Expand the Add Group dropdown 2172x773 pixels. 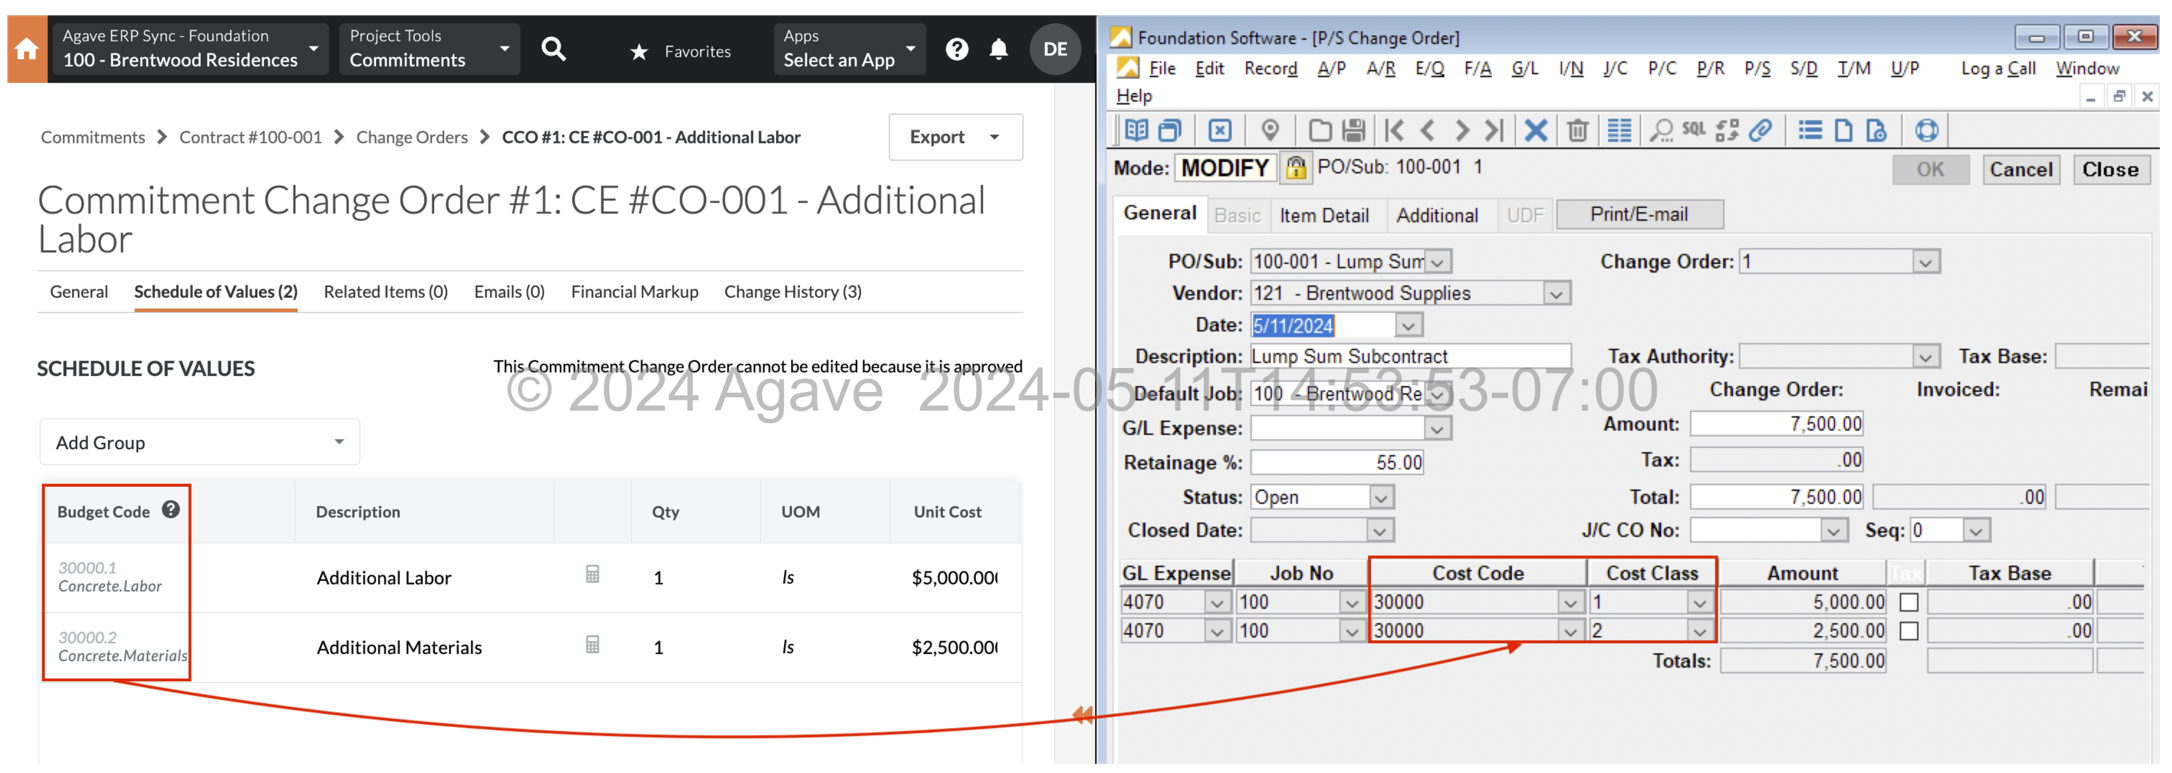tap(200, 442)
